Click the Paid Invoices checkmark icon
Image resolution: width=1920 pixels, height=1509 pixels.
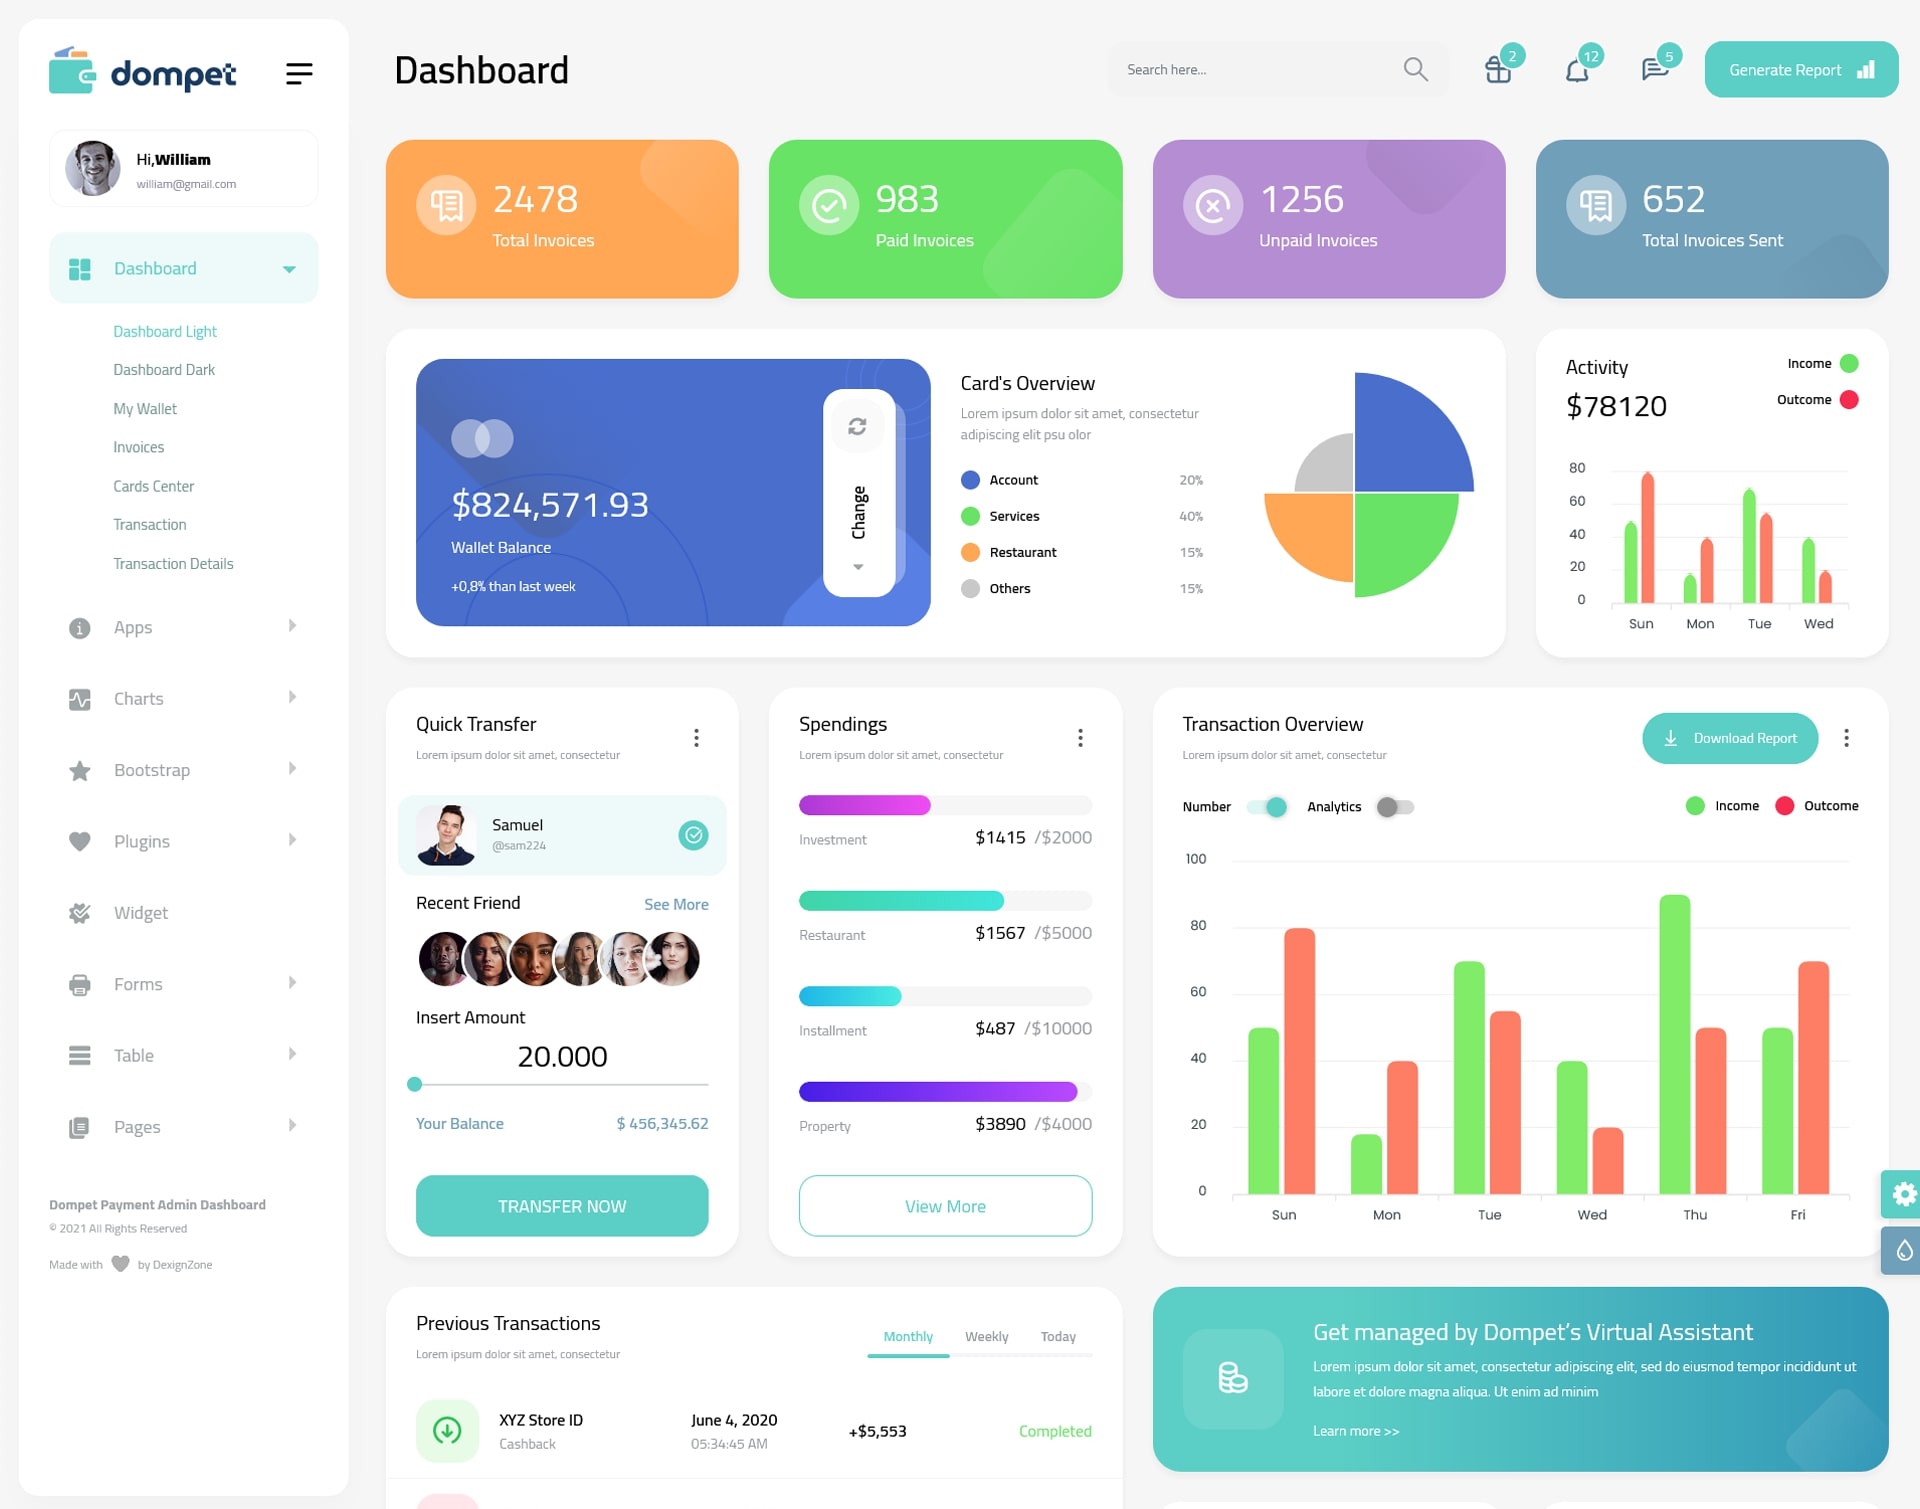pos(828,204)
